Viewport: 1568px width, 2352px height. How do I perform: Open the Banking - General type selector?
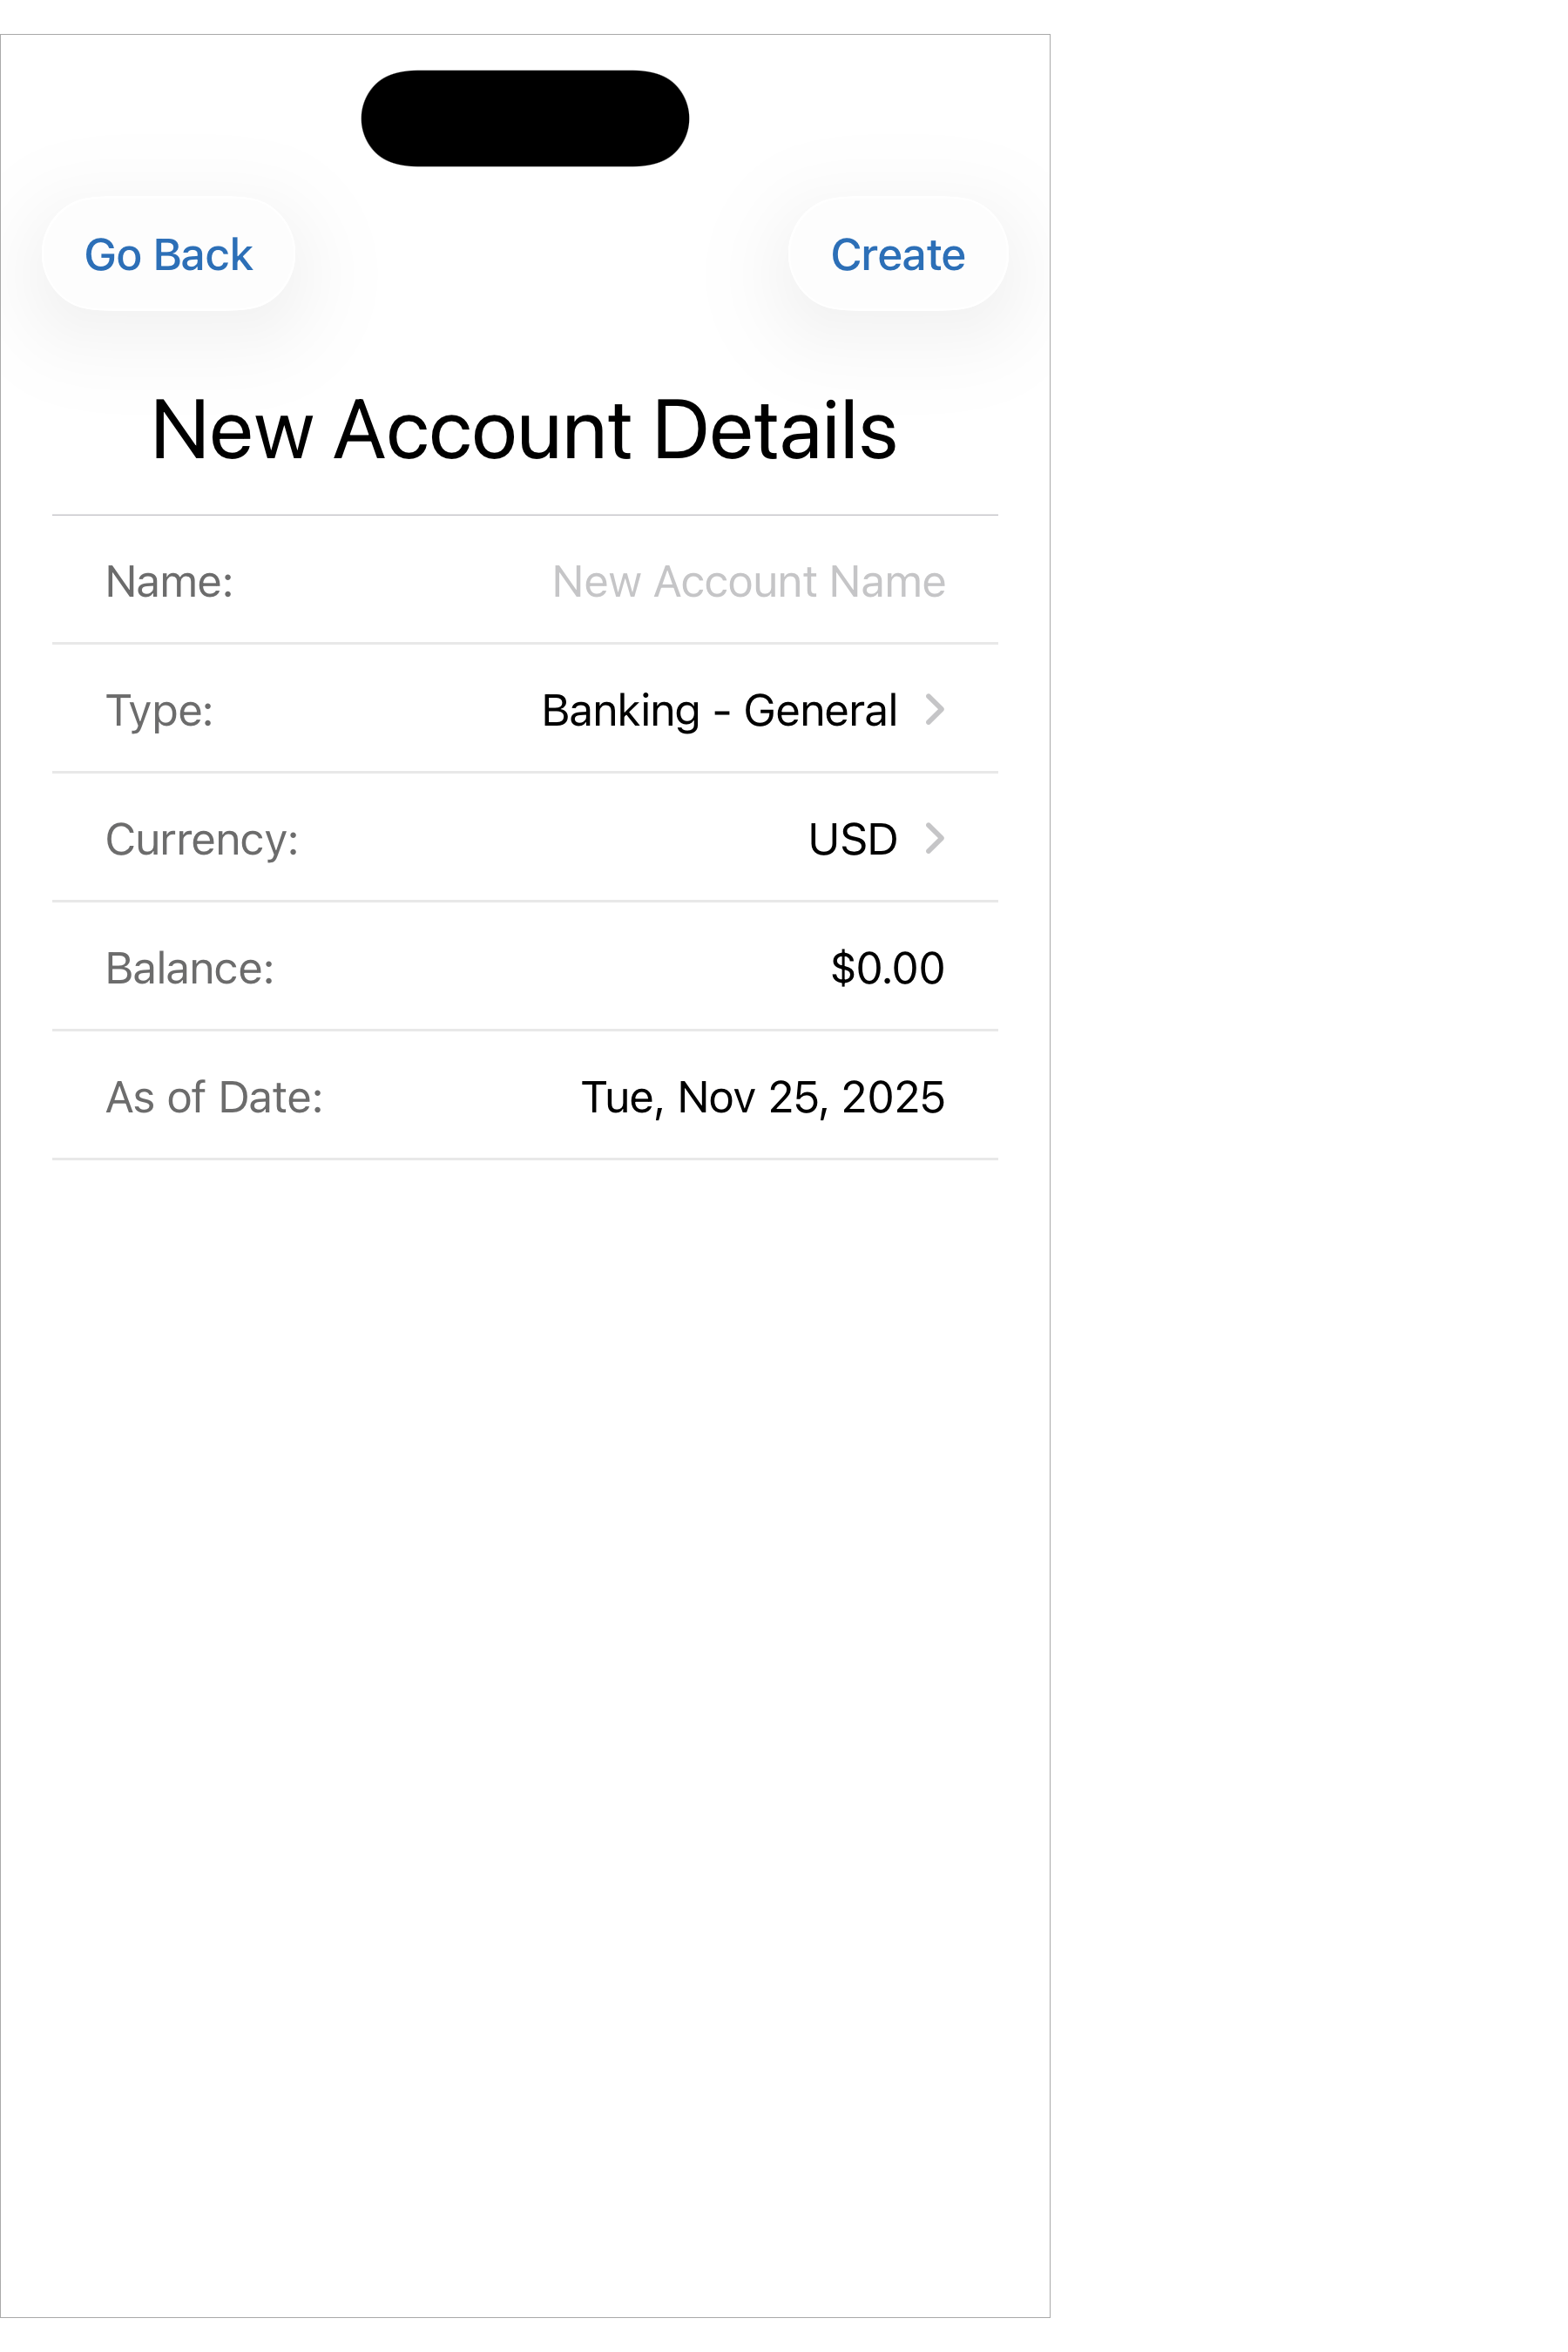718,710
